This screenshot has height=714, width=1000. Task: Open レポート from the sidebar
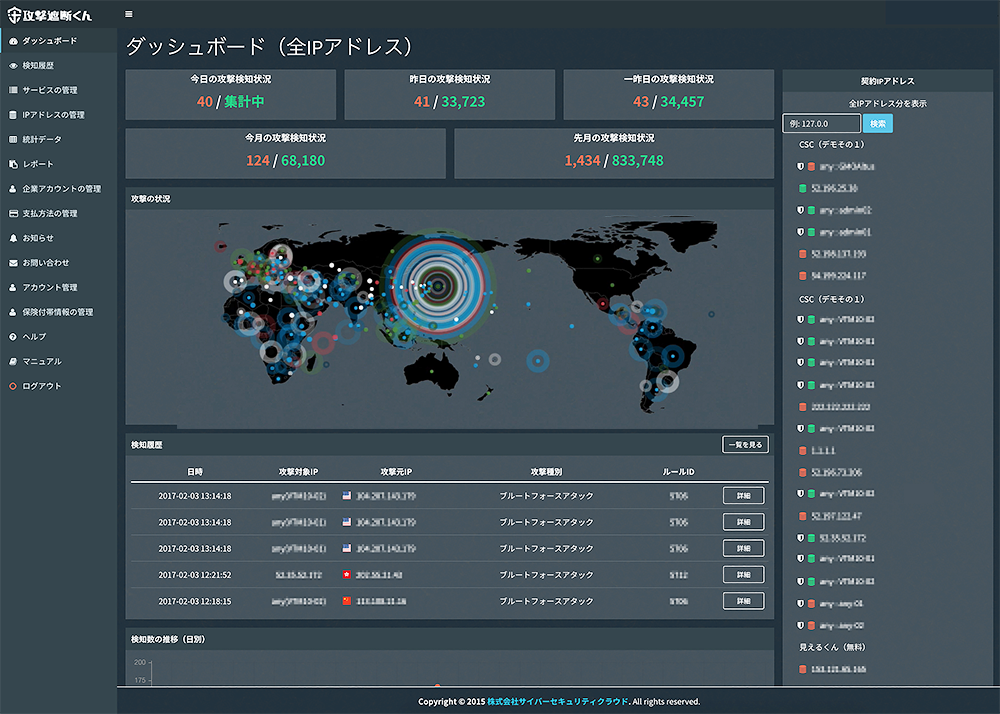(x=38, y=164)
